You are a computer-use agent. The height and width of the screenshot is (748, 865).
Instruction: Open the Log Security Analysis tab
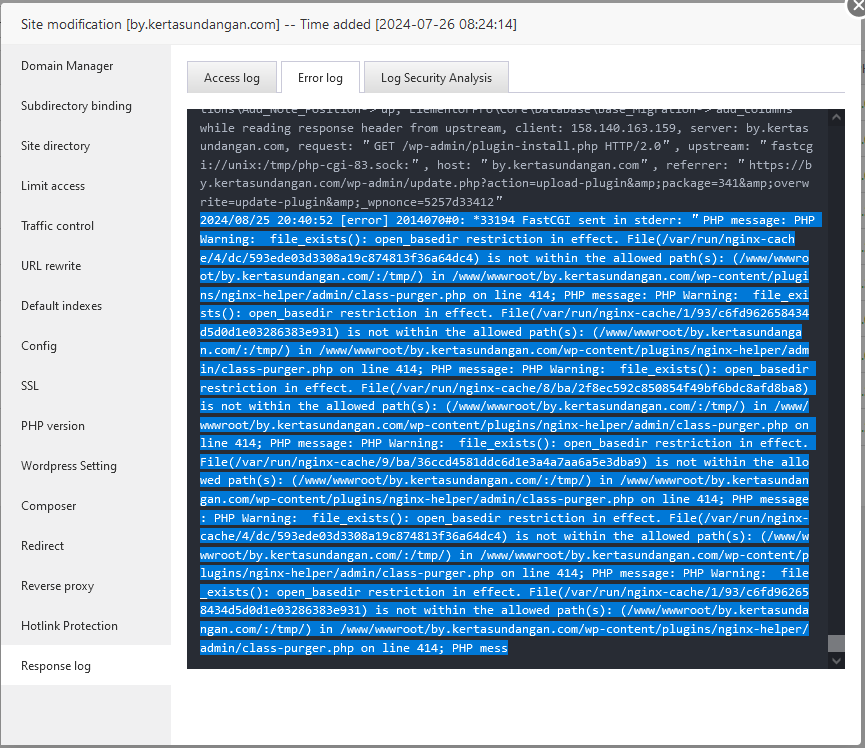click(x=436, y=78)
